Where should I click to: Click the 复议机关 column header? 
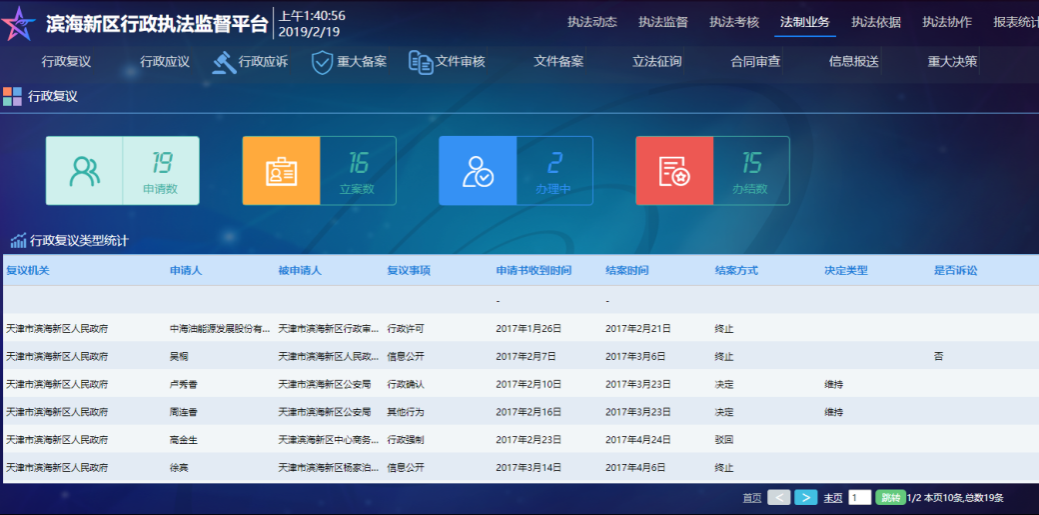tap(28, 270)
